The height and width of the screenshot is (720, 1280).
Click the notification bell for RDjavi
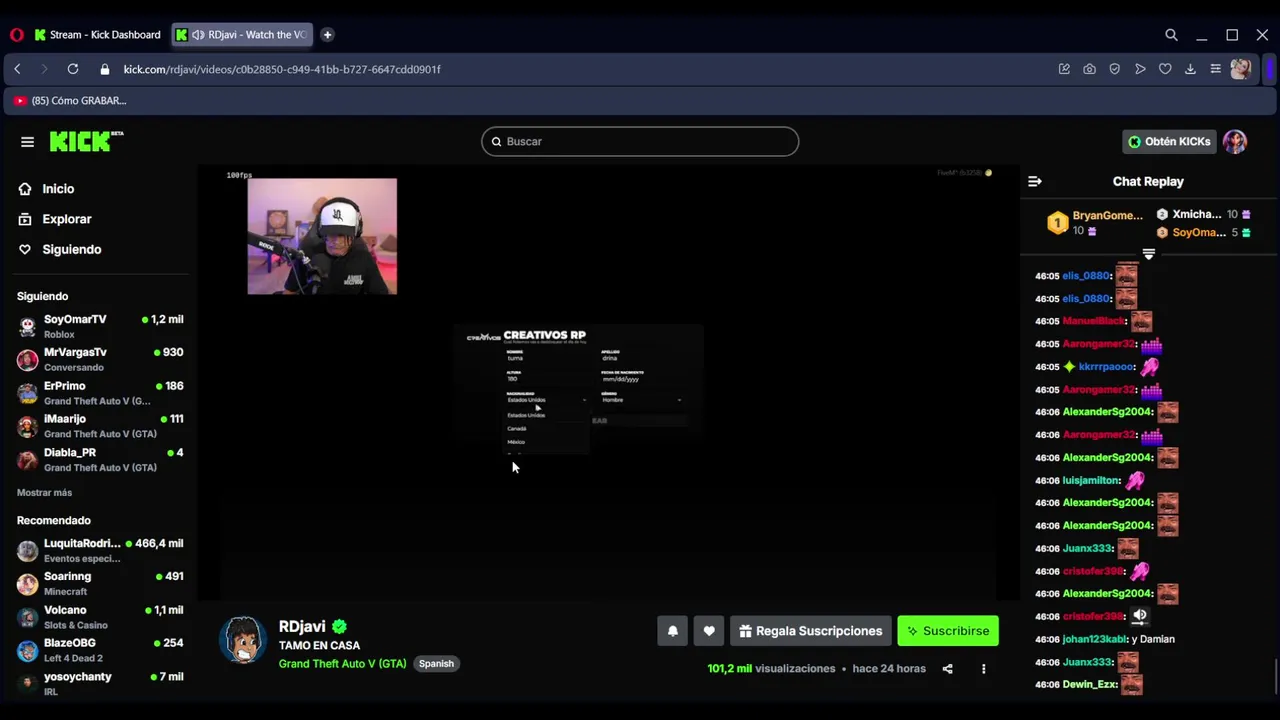(673, 631)
